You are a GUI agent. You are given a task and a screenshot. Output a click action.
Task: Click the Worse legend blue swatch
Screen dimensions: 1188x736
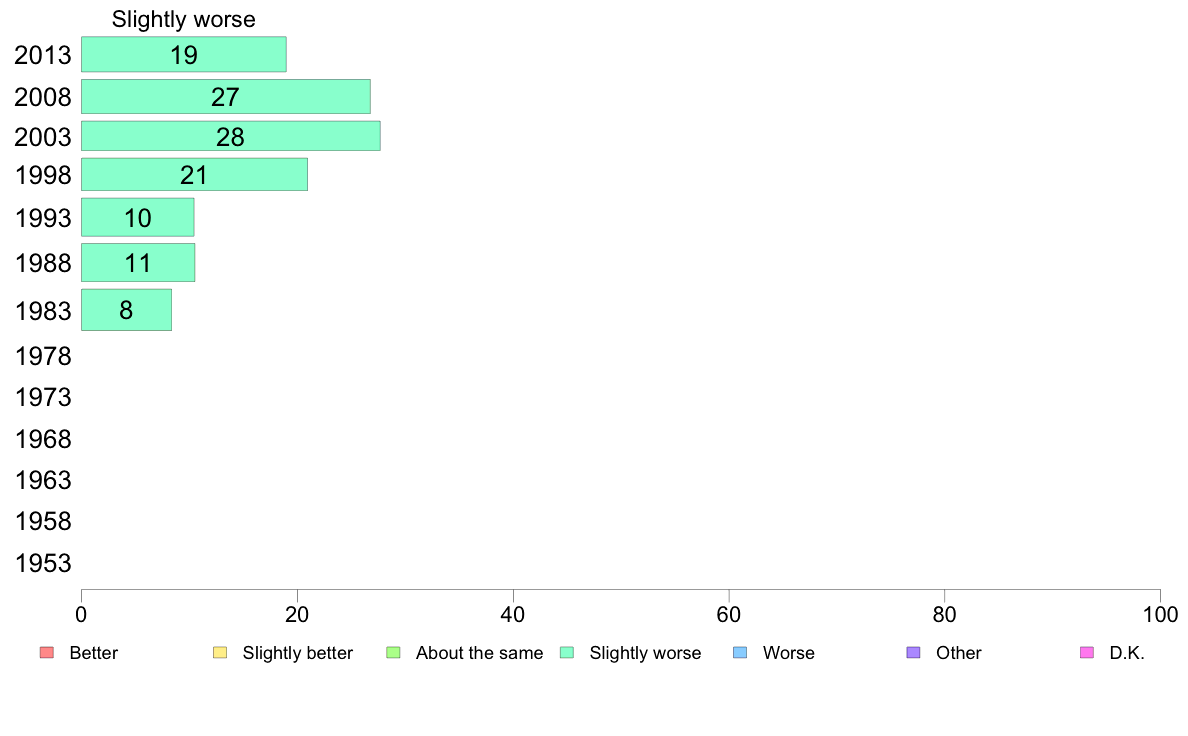coord(740,653)
